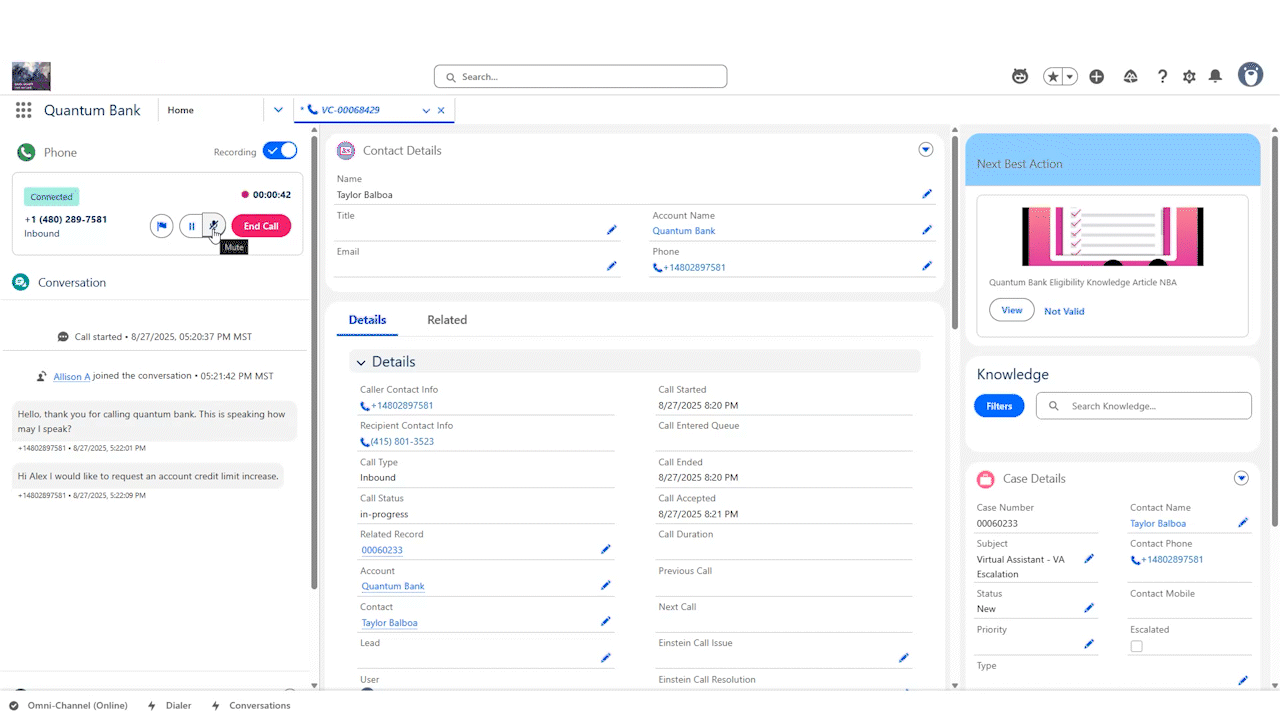Collapse the Contact Details panel
The image size is (1280, 720).
[925, 149]
